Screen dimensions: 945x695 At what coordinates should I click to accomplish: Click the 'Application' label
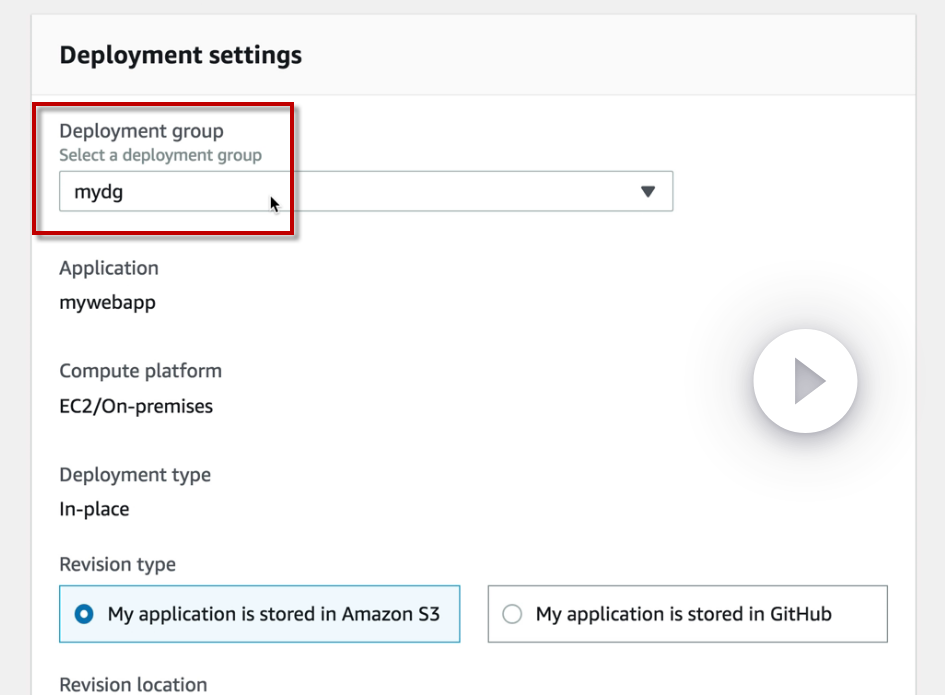click(x=108, y=268)
